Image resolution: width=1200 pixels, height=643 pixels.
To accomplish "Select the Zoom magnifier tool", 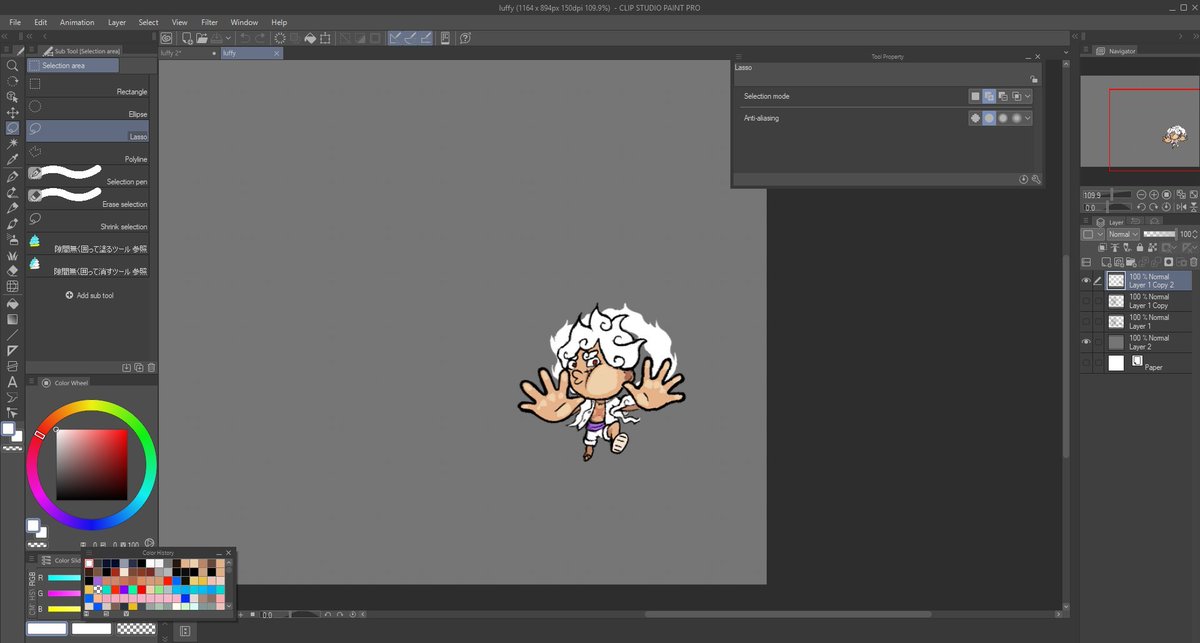I will 13,65.
